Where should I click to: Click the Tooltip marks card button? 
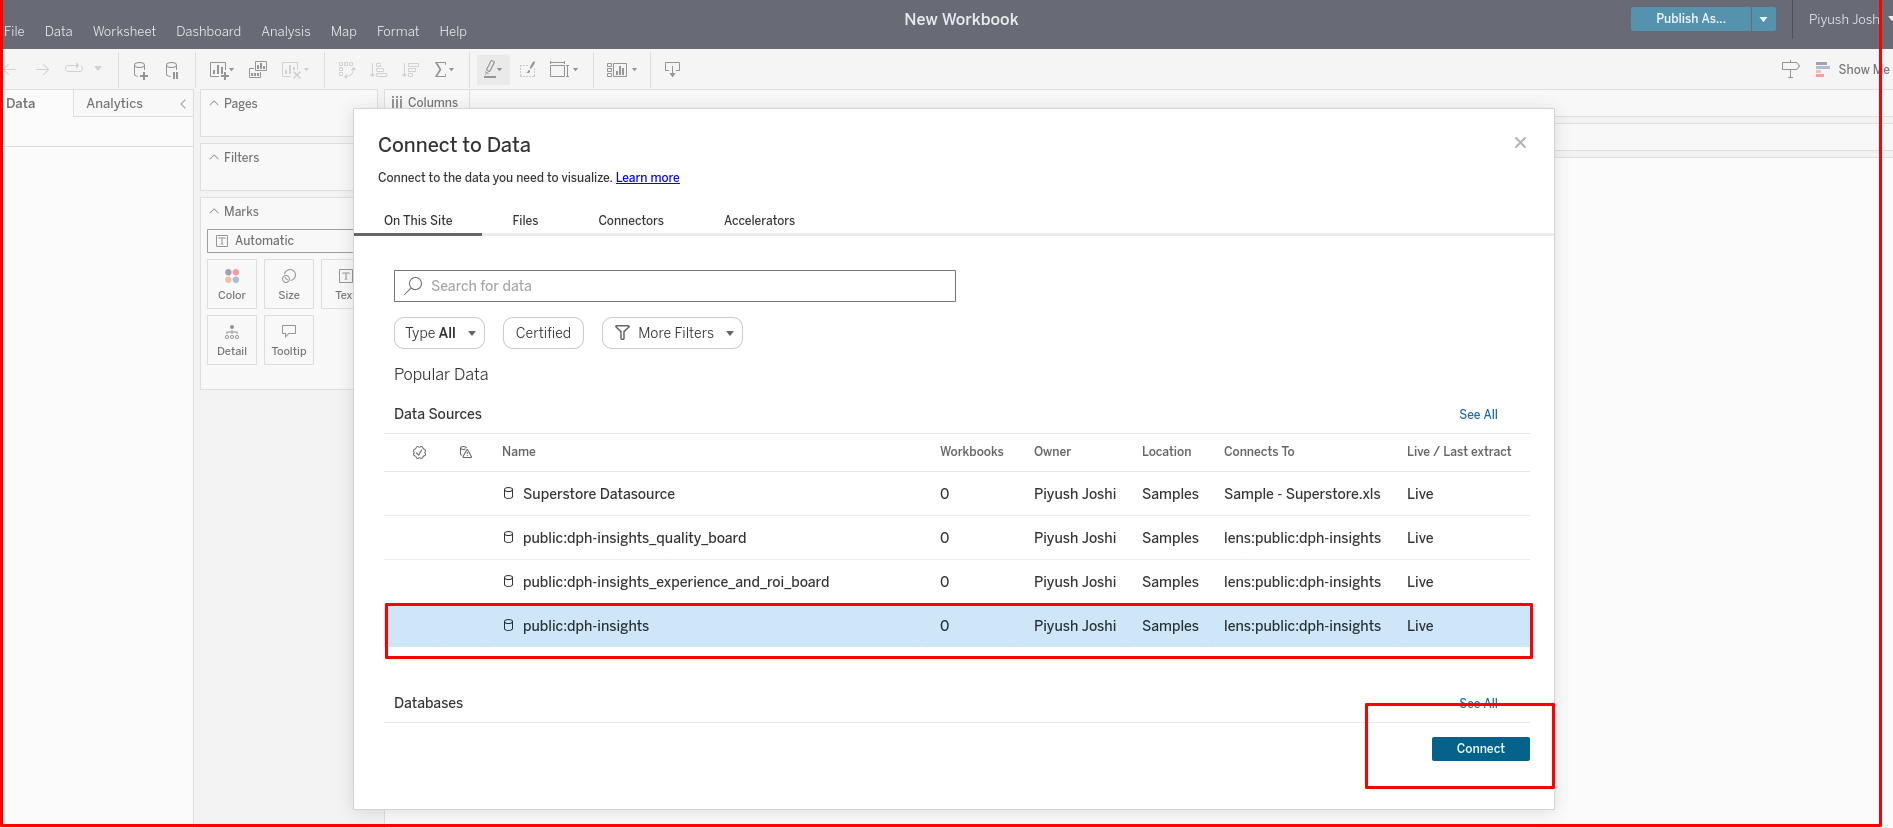[x=289, y=340]
